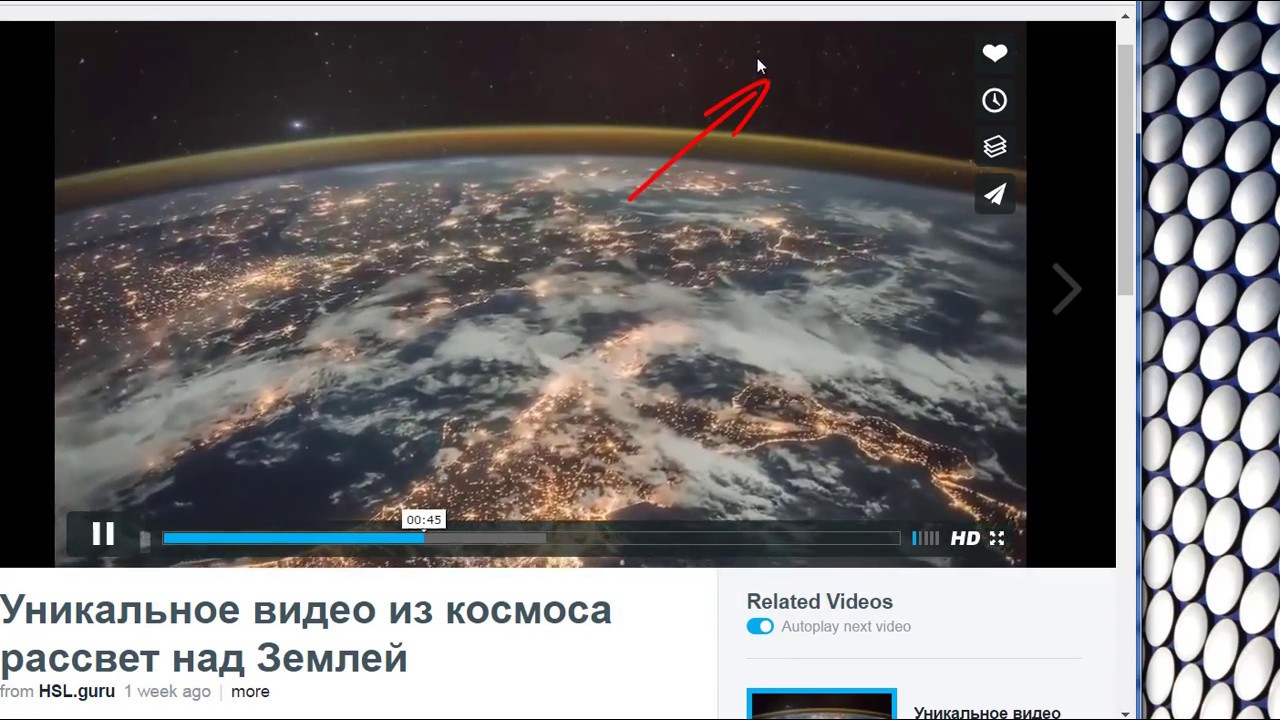Viewport: 1280px width, 720px height.
Task: Share video with paper plane icon
Action: tap(994, 194)
